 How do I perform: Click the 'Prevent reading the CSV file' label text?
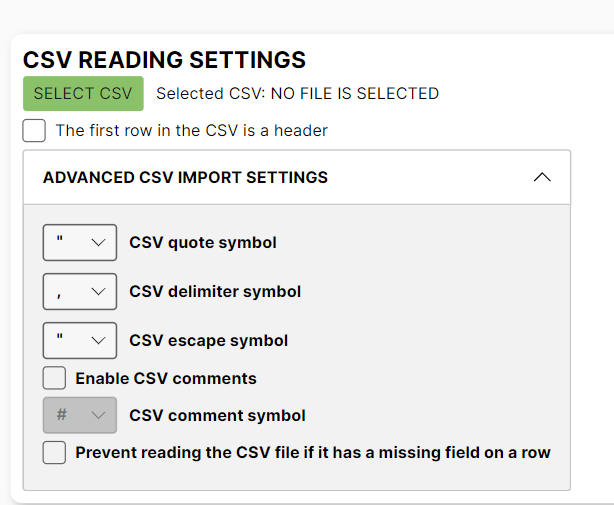(x=313, y=453)
